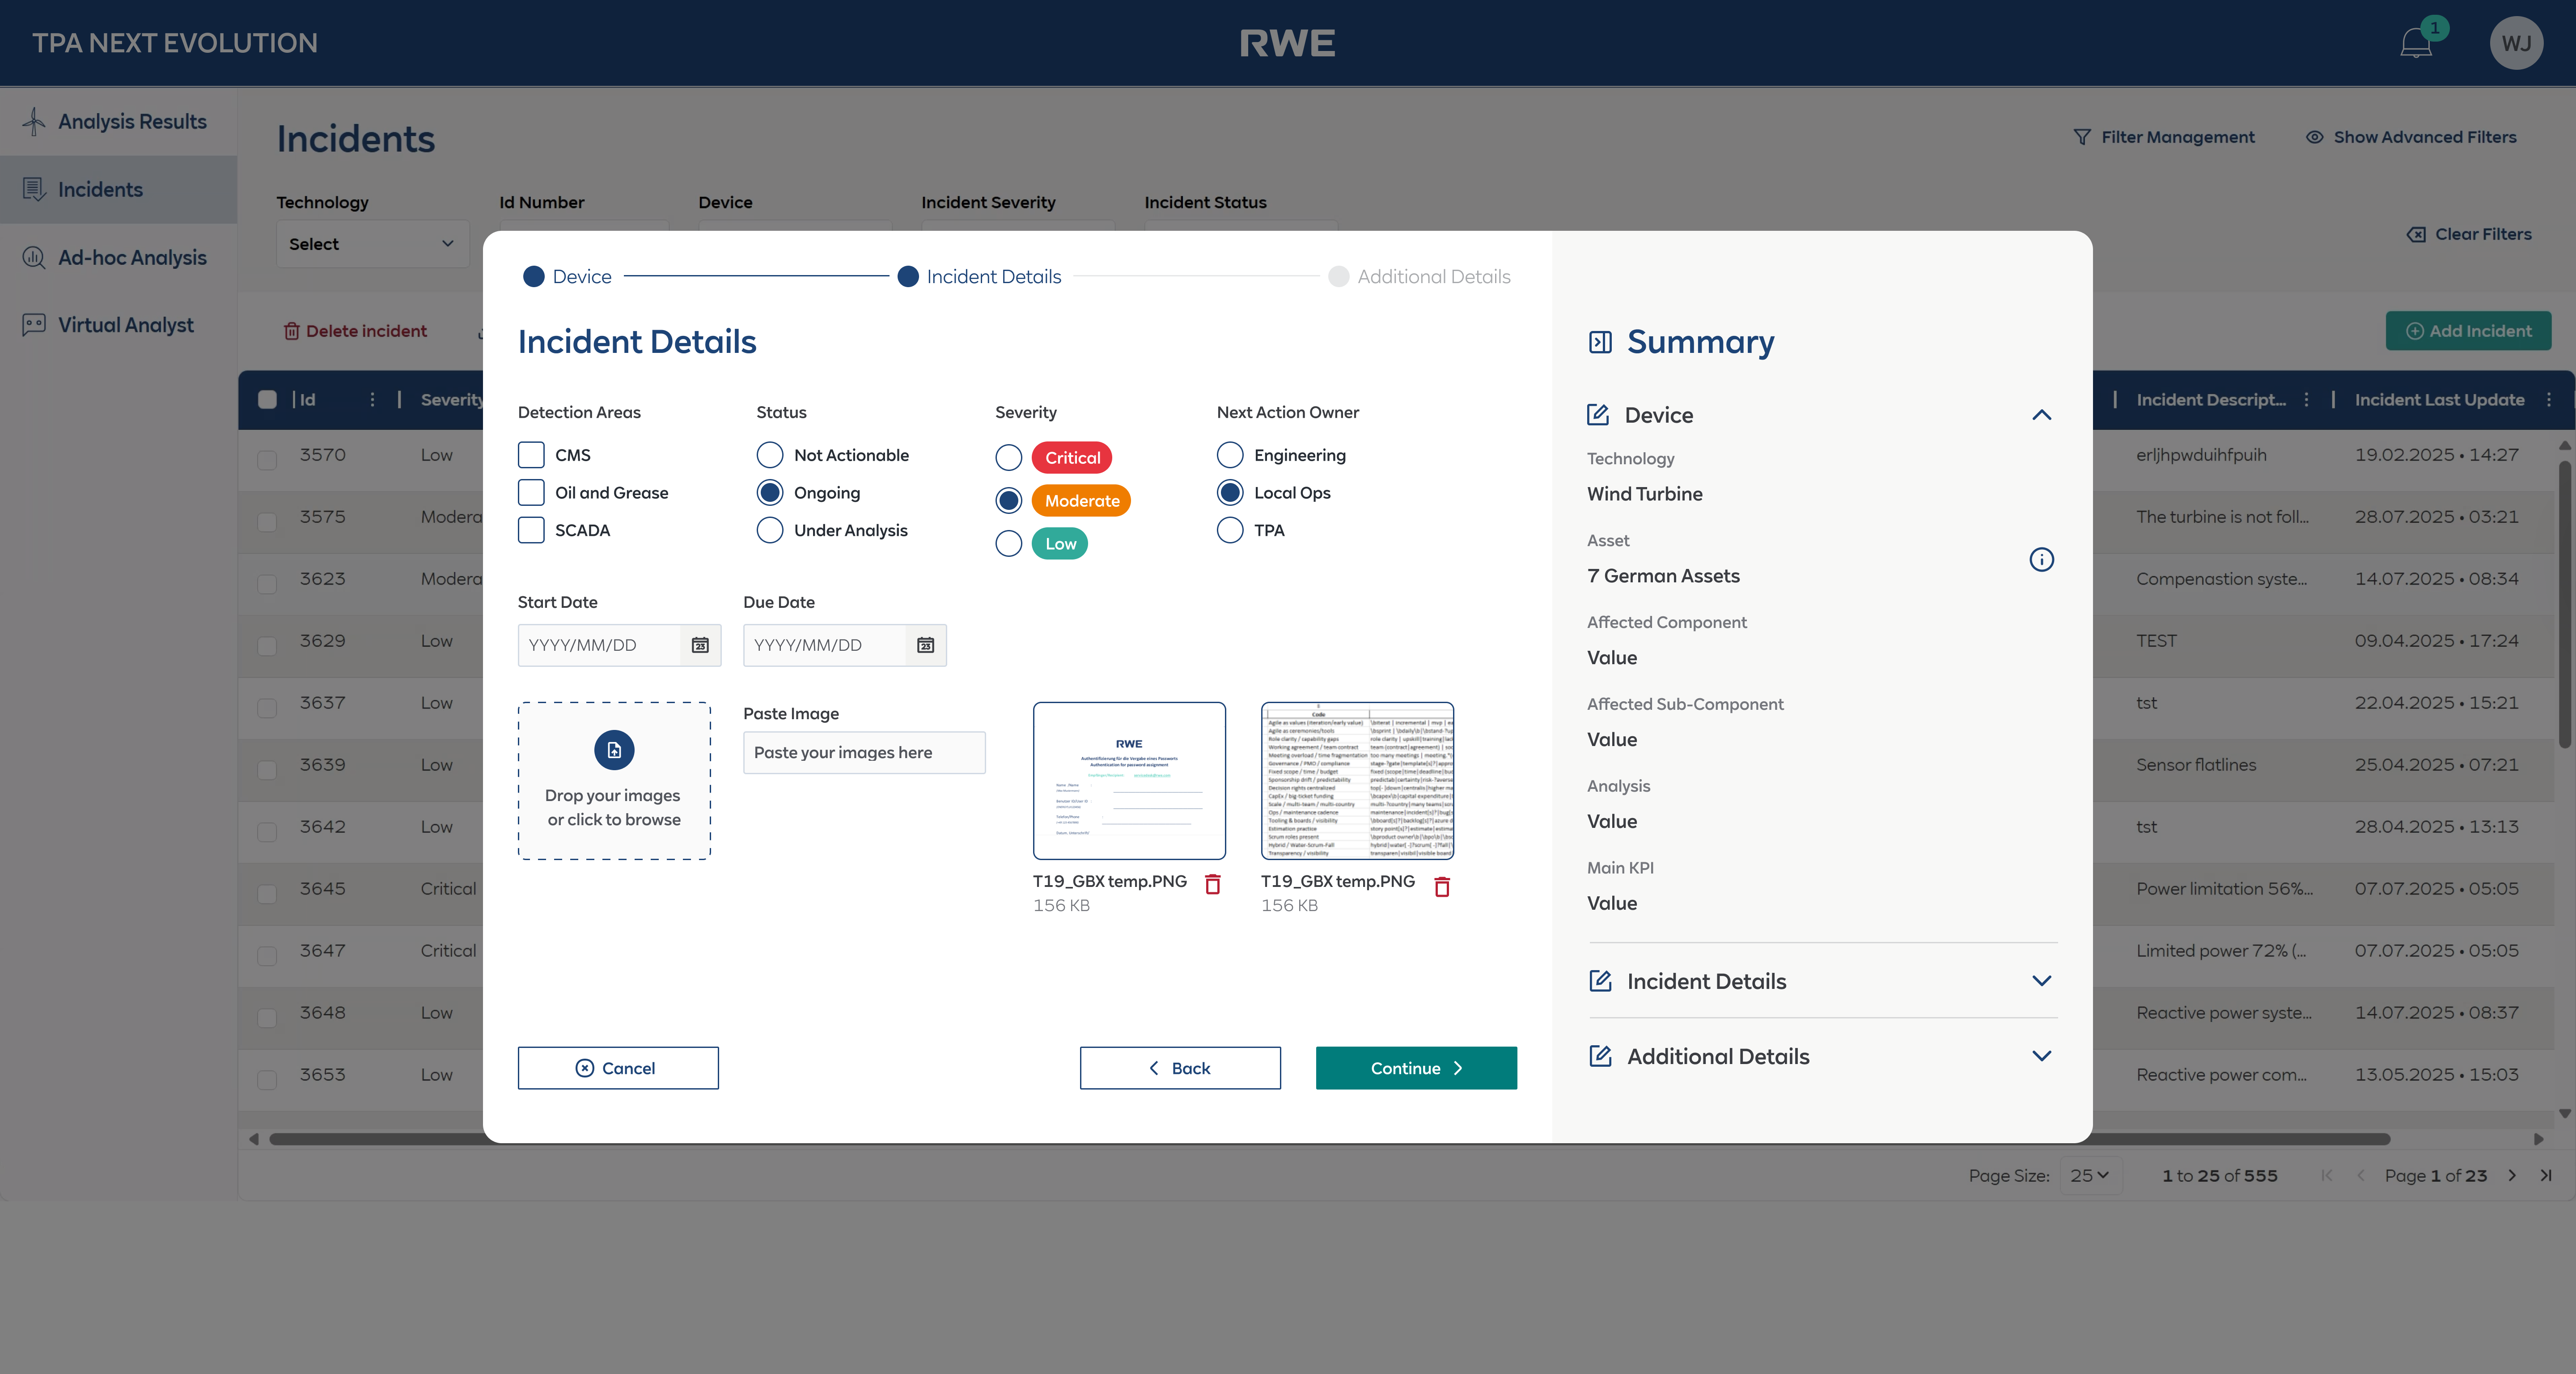Delete the second T19_GBX temp.PNG attachment
The height and width of the screenshot is (1374, 2576).
(1442, 886)
